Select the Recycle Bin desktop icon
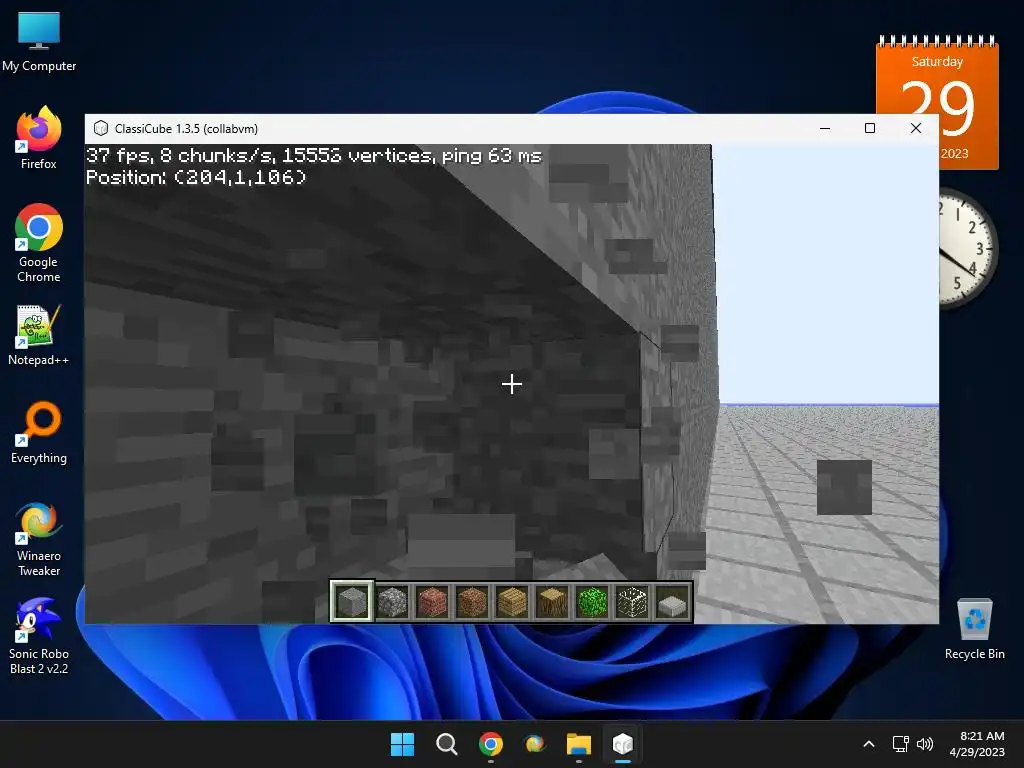Screen dimensions: 1024x768 click(974, 630)
